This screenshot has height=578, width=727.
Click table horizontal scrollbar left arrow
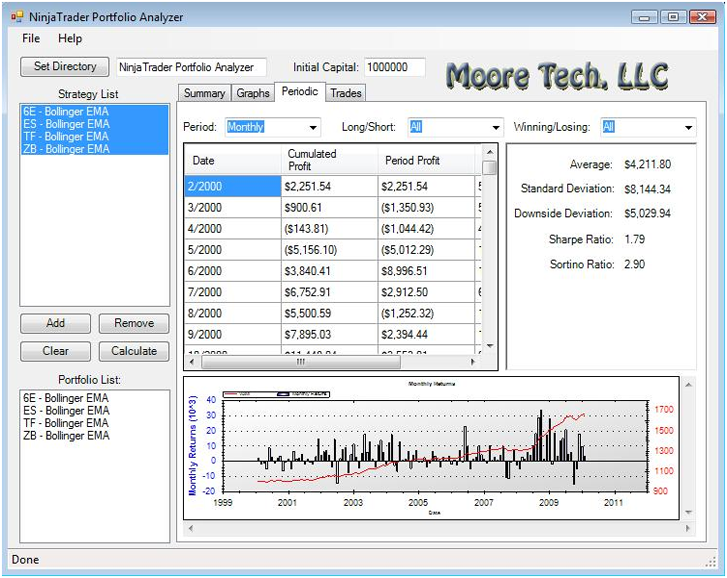tap(192, 362)
